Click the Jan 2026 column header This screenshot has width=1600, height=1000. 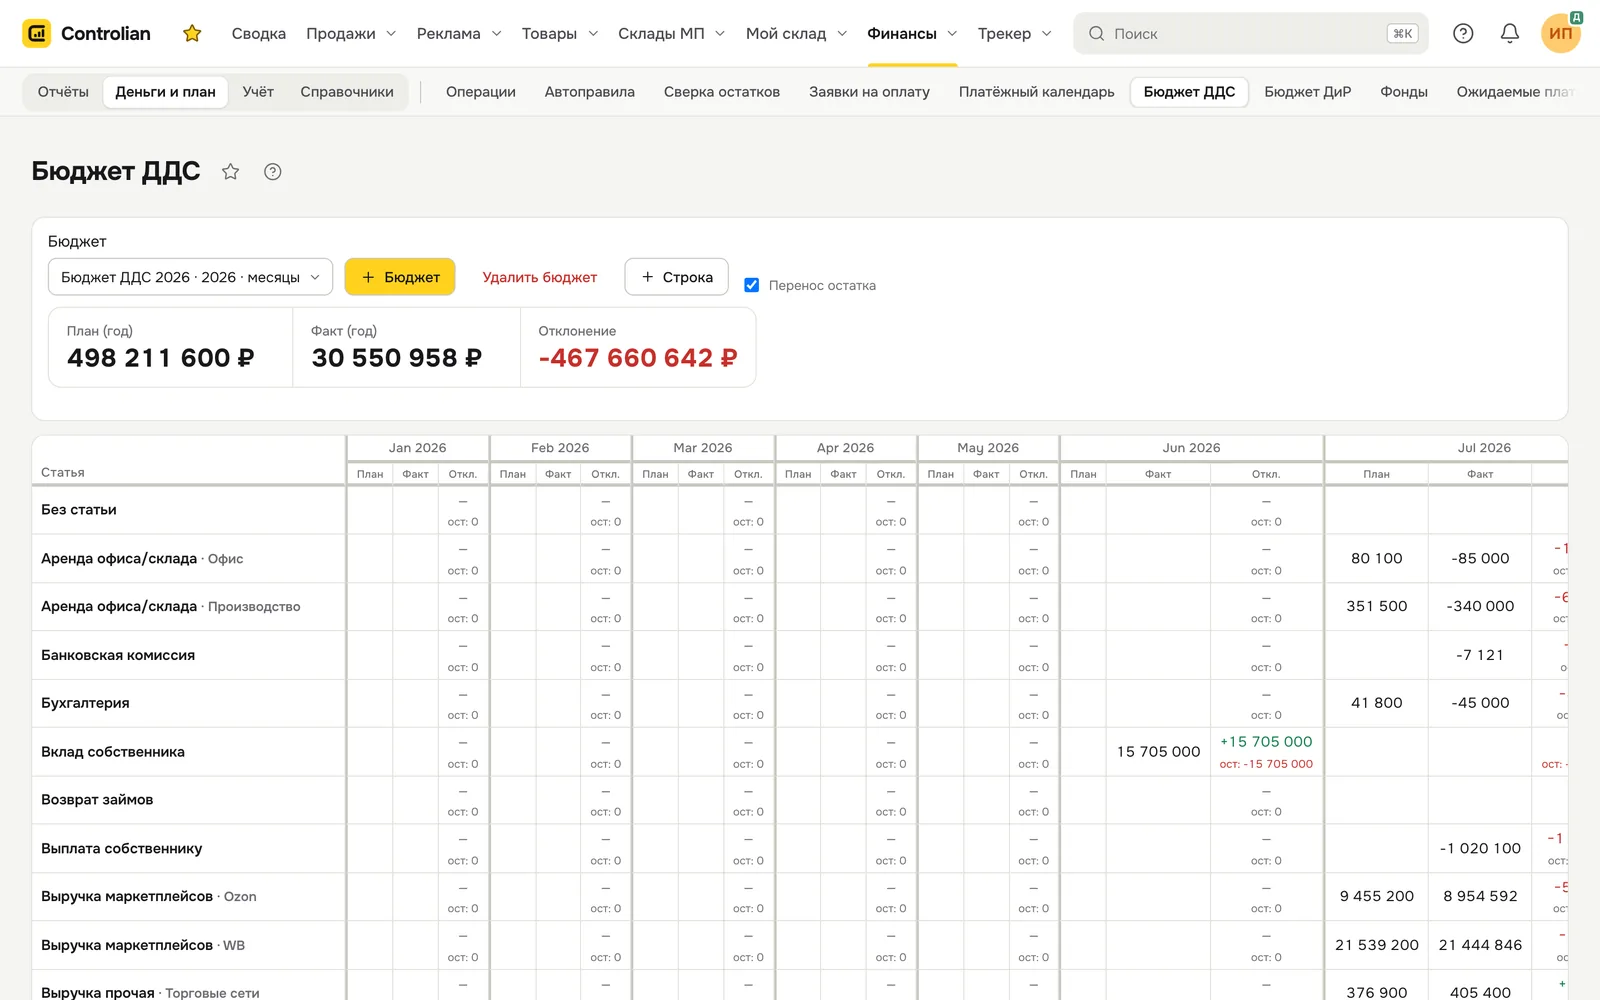coord(417,448)
